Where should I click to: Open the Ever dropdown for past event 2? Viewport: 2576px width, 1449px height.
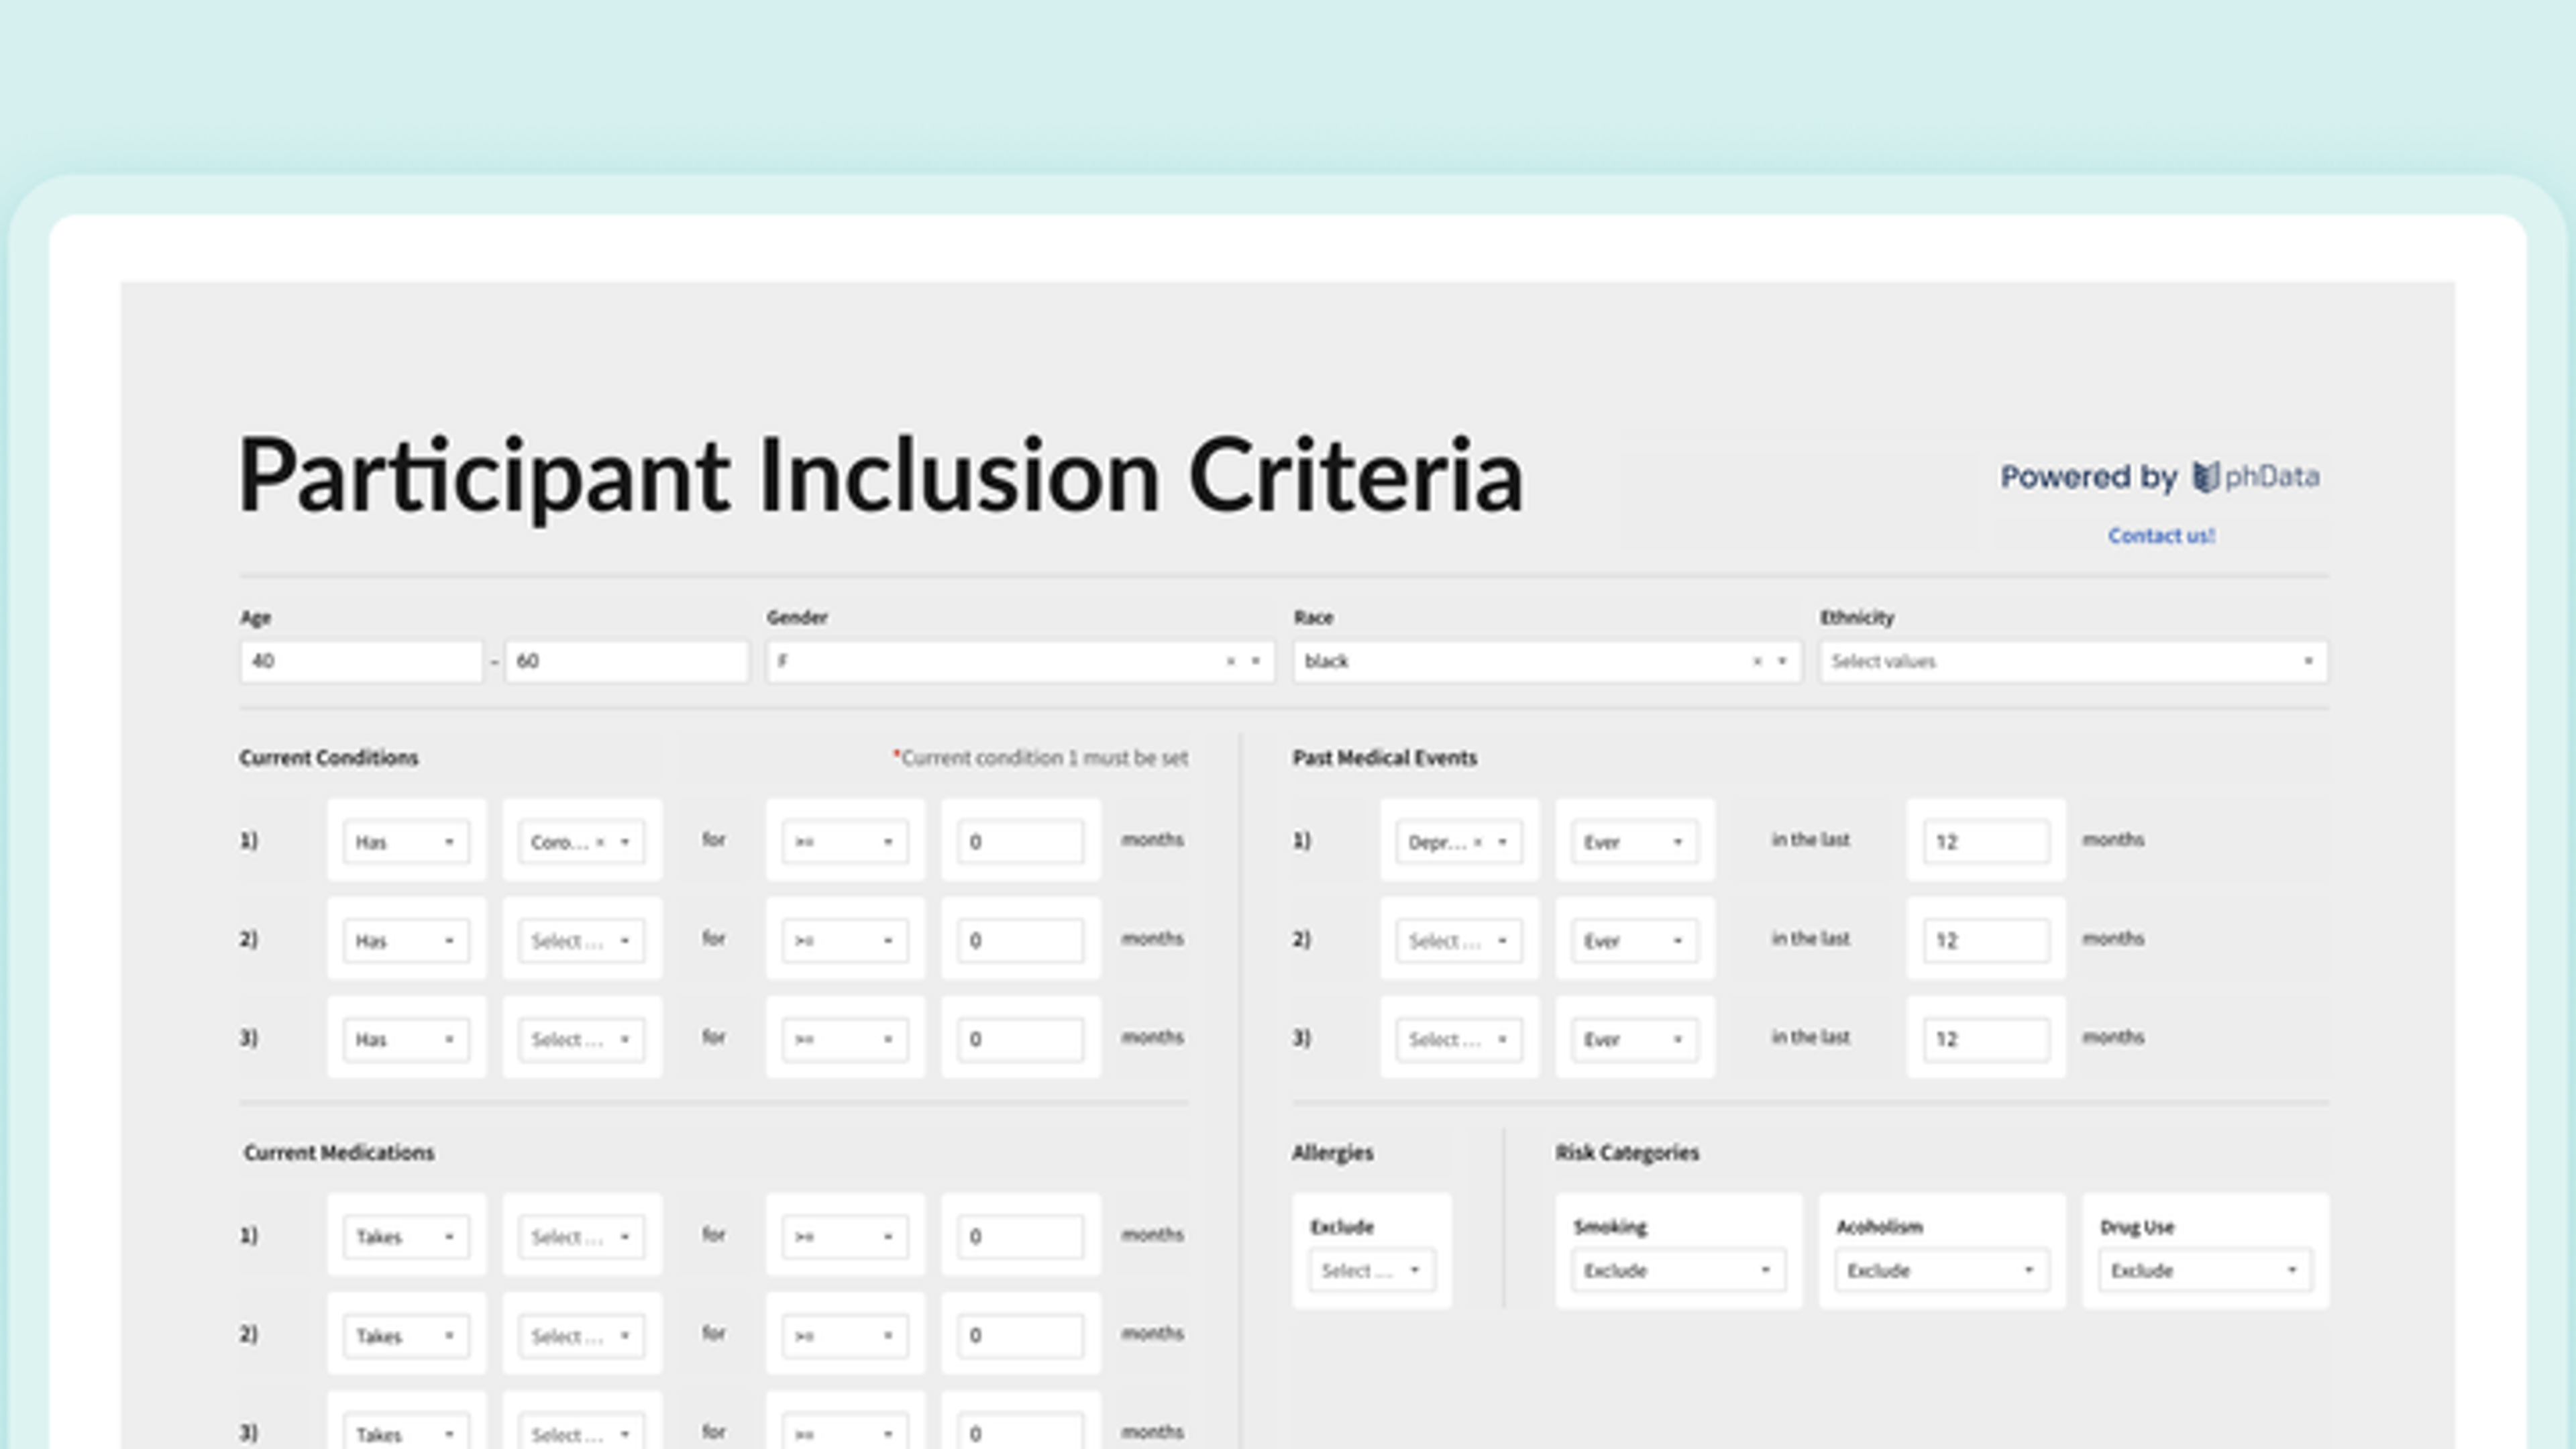click(1635, 940)
